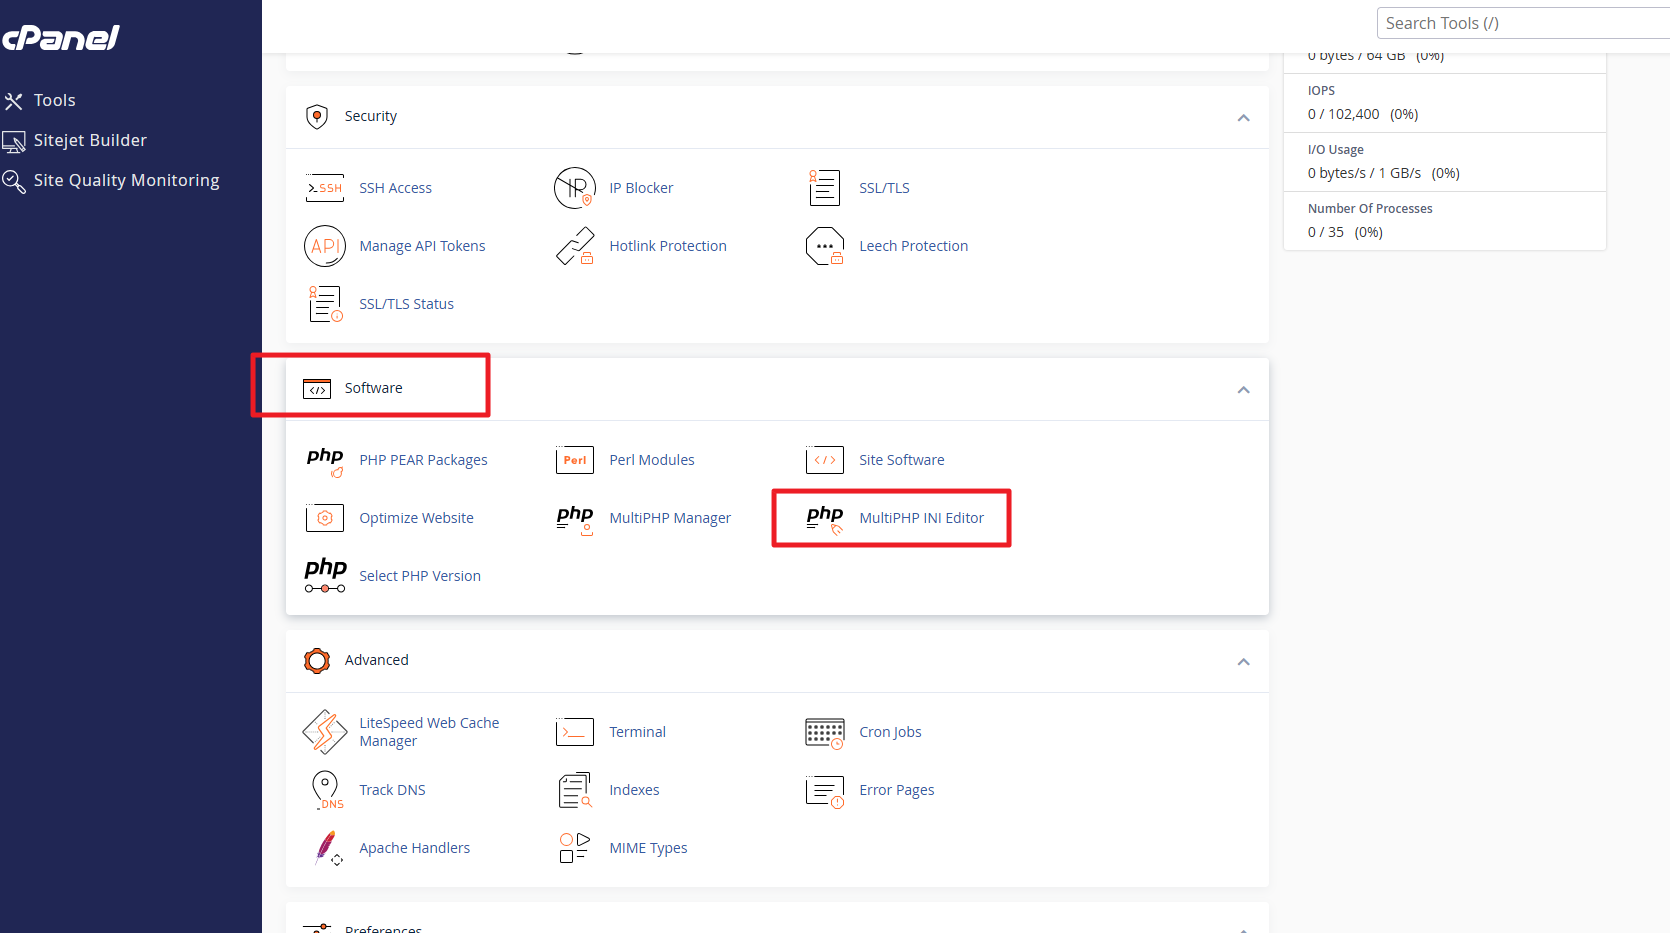The height and width of the screenshot is (933, 1670).
Task: Open the Select PHP Version link
Action: pos(420,576)
